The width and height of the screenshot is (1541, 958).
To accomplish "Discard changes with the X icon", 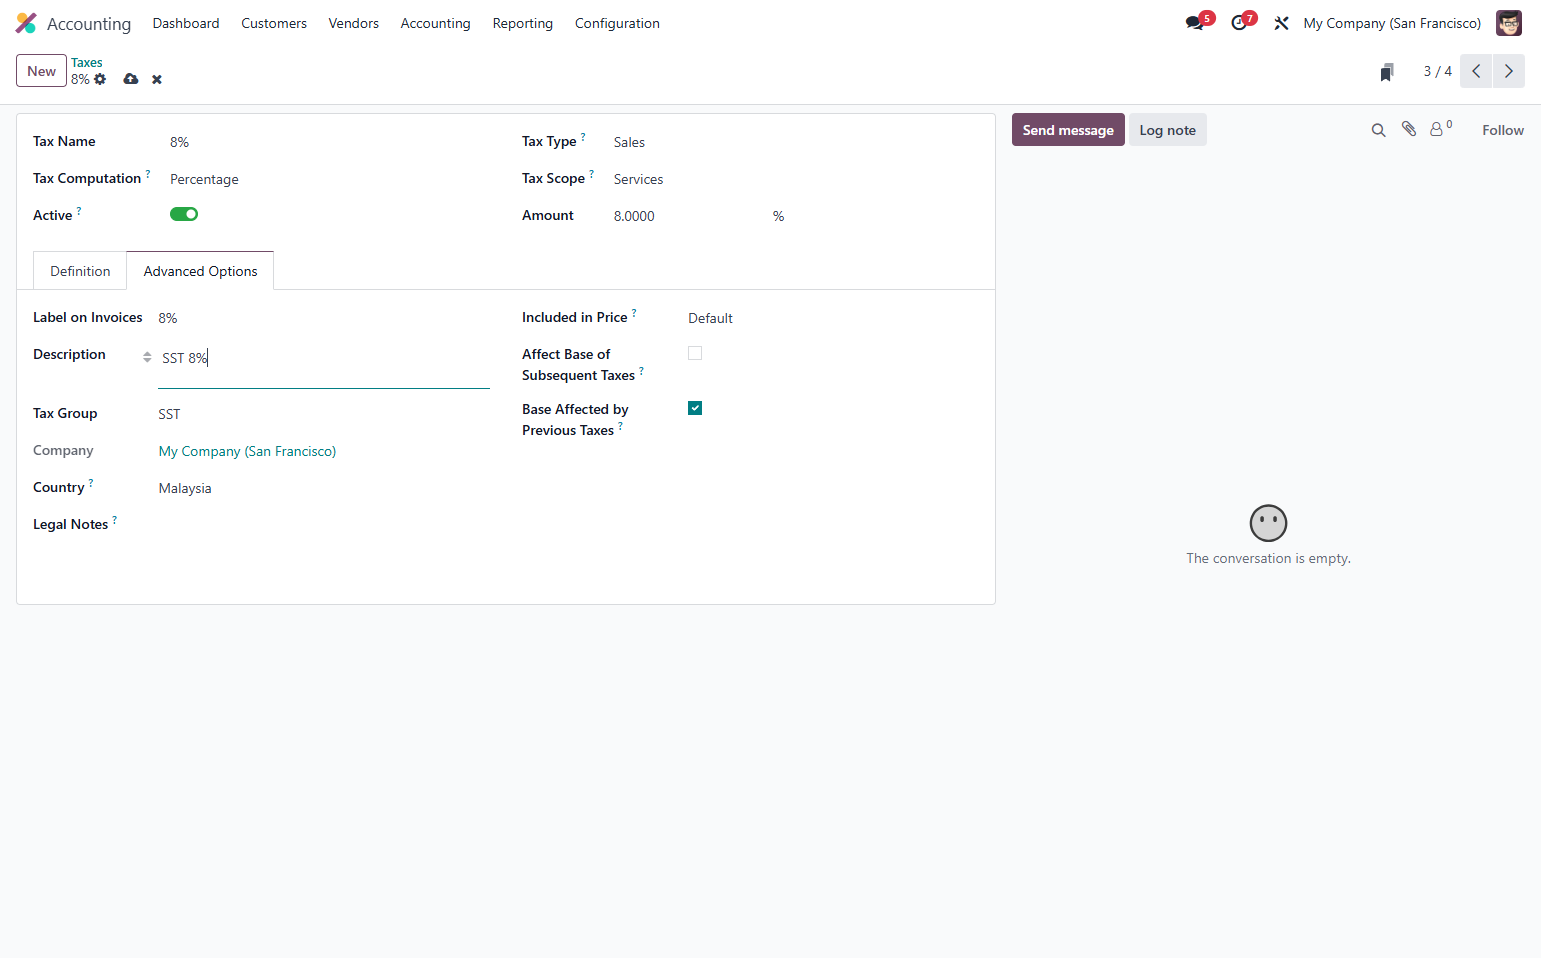I will click(157, 79).
